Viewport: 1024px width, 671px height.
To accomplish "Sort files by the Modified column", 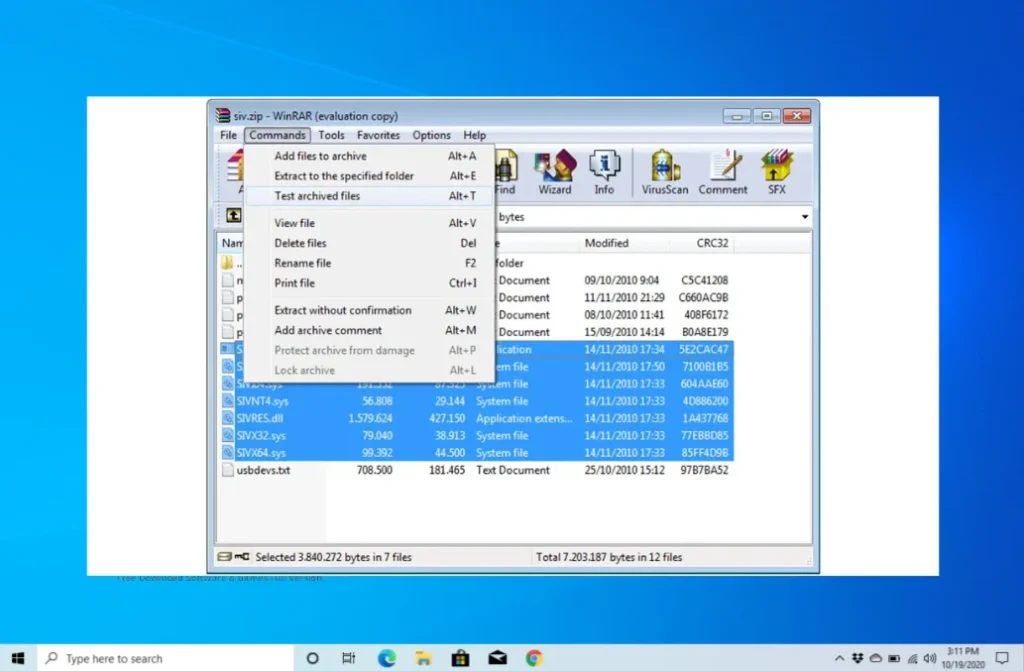I will pos(609,242).
